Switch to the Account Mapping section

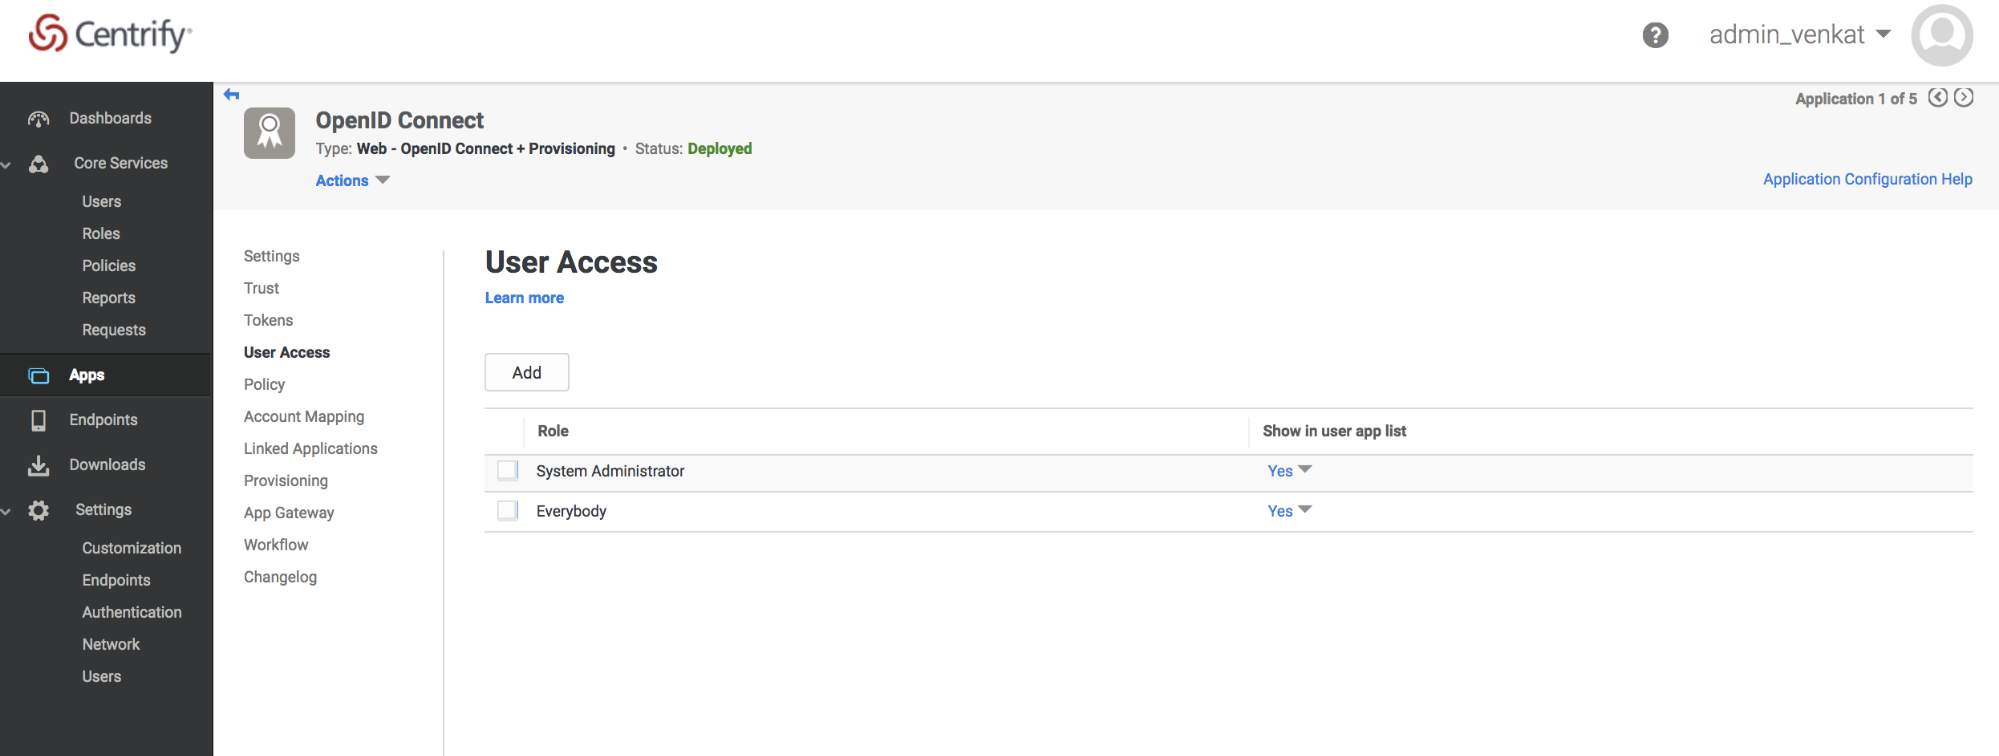(x=304, y=417)
